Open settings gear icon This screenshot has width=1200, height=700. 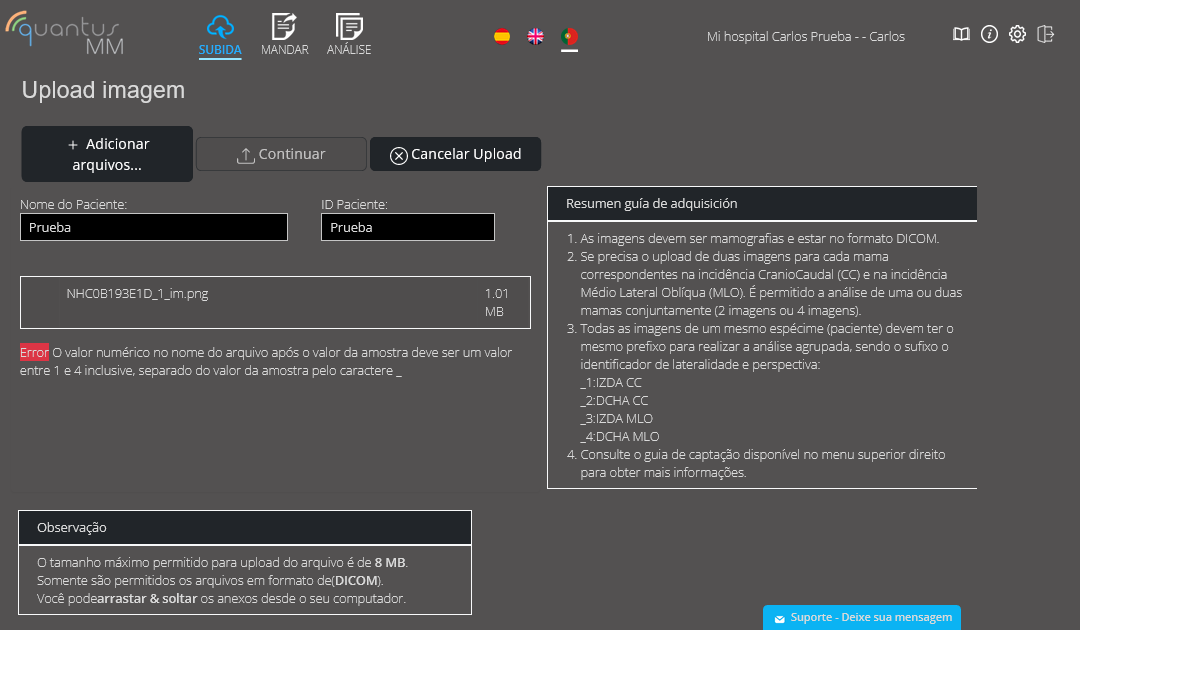tap(1017, 34)
